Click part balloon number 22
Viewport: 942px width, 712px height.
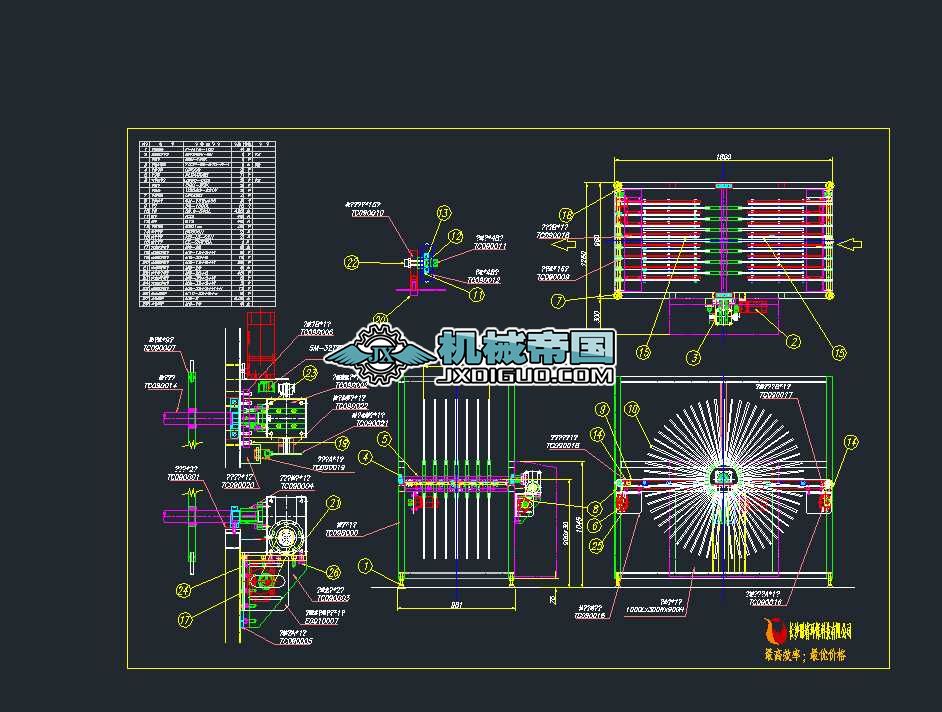point(351,263)
